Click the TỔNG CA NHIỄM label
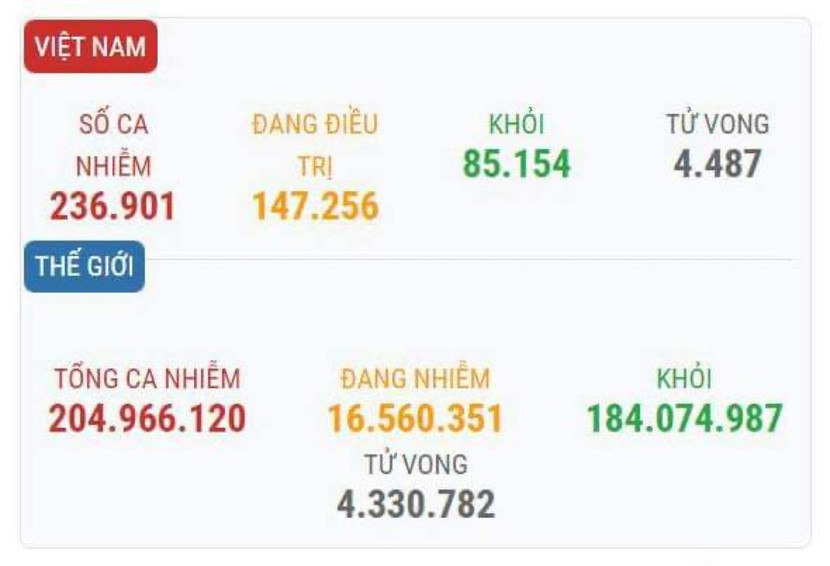The width and height of the screenshot is (830, 566). tap(147, 379)
